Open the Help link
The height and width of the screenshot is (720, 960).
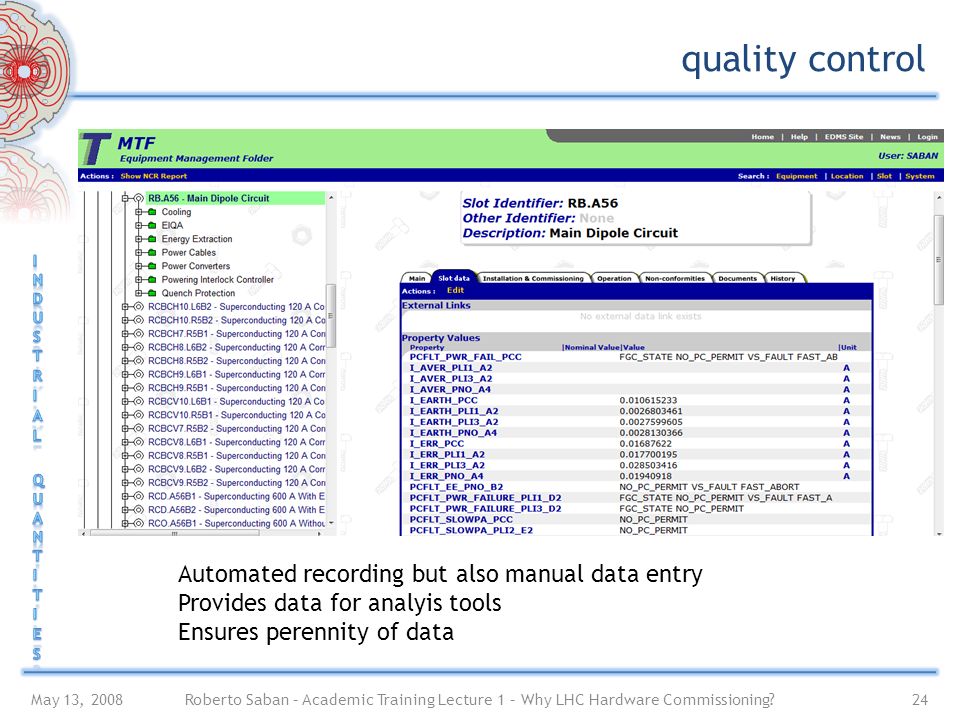pyautogui.click(x=799, y=137)
